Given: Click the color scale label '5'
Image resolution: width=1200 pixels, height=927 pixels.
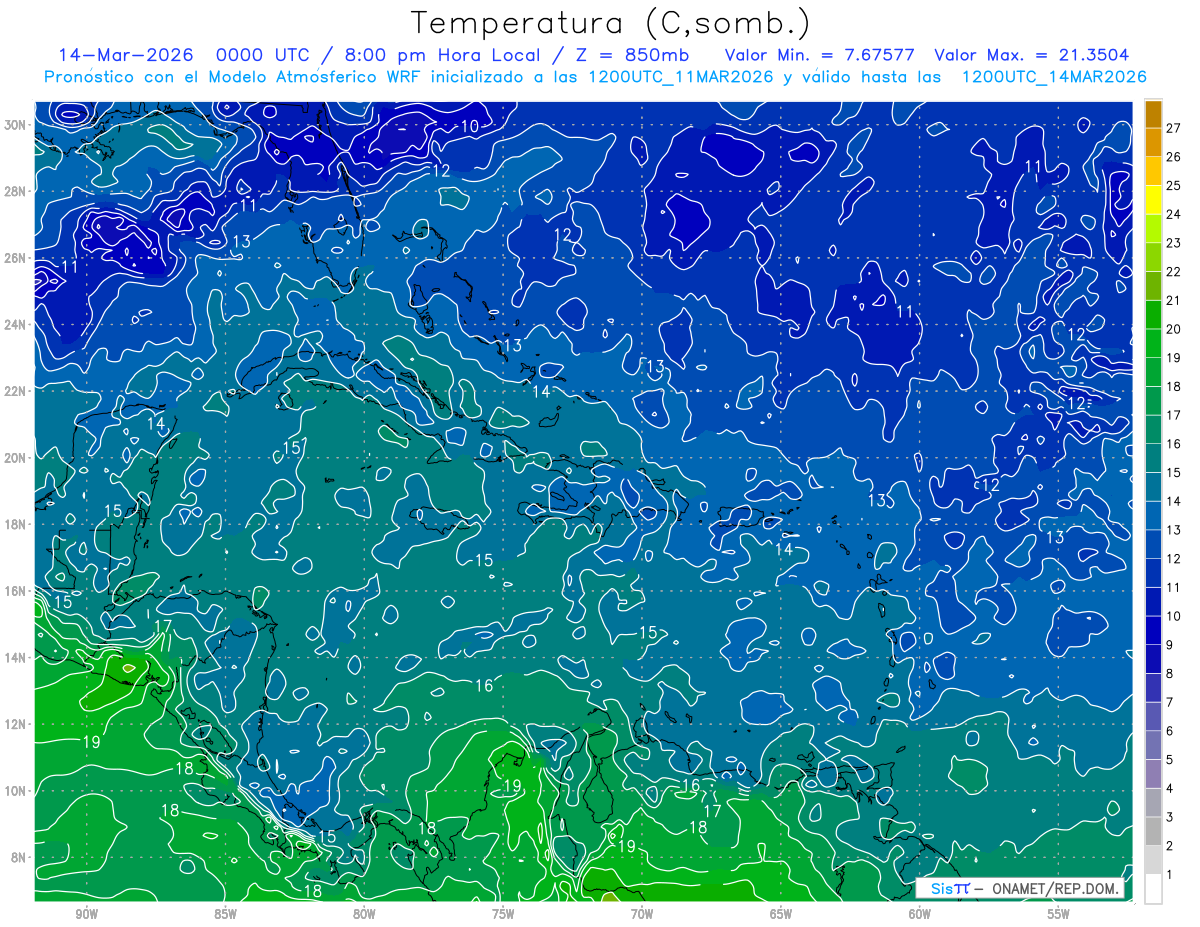Looking at the screenshot, I should 1170,760.
